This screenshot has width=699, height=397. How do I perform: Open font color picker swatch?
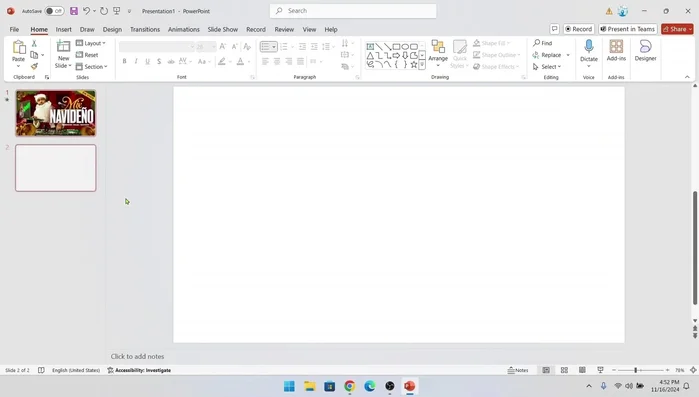coord(240,61)
